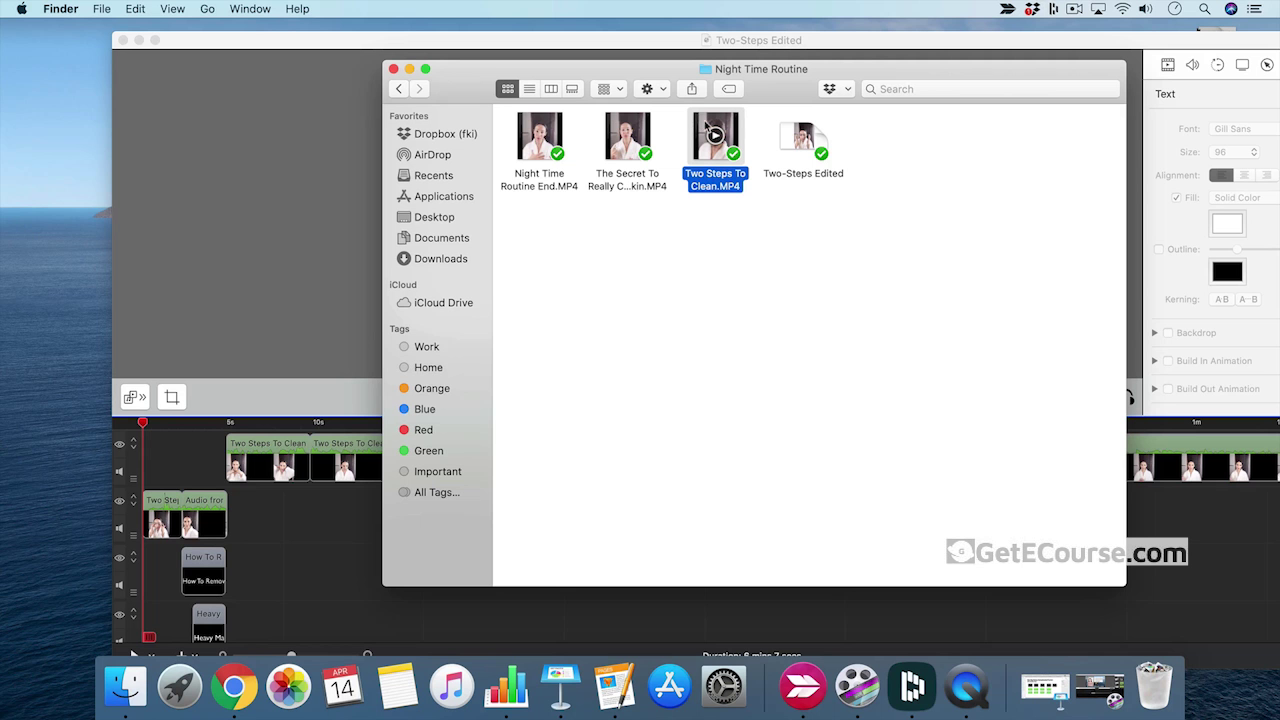
Task: Hide the second timeline track
Action: coord(119,501)
